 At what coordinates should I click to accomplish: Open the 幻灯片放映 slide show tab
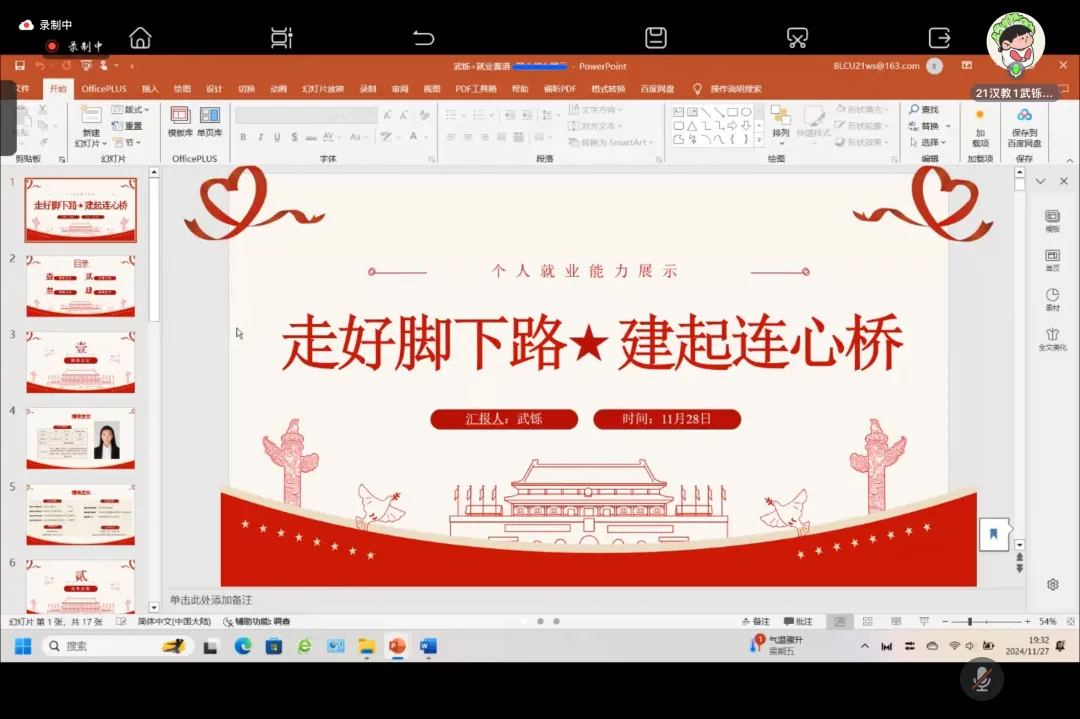[323, 89]
